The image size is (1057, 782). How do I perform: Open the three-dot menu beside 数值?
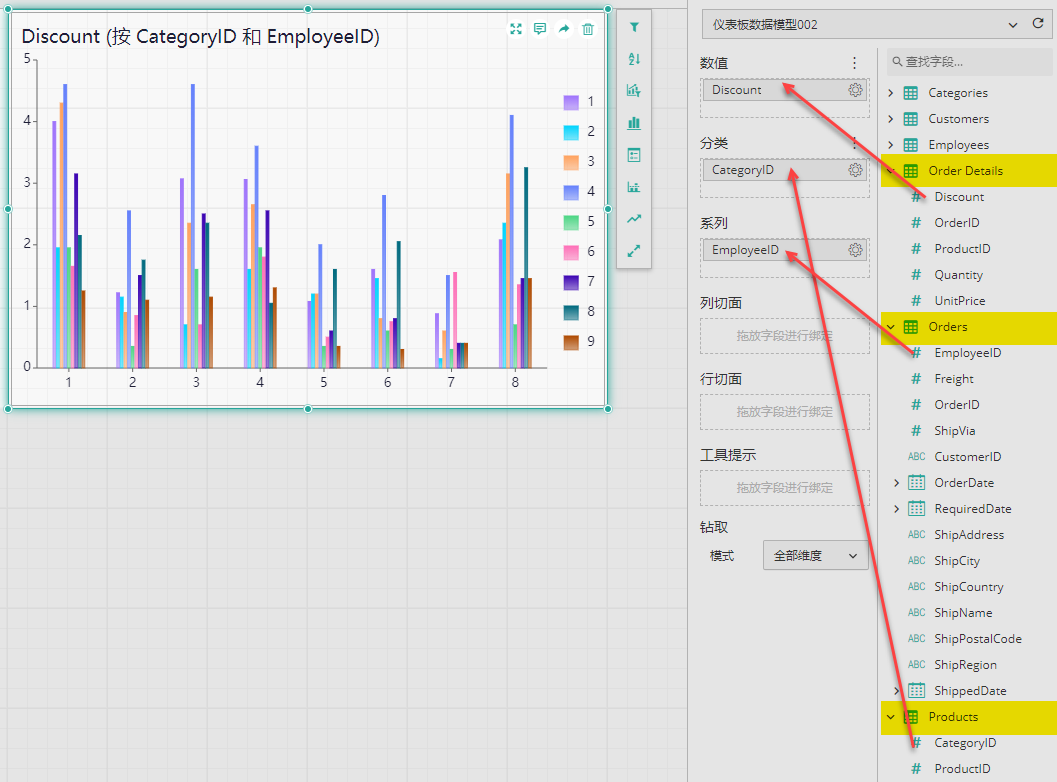point(854,63)
